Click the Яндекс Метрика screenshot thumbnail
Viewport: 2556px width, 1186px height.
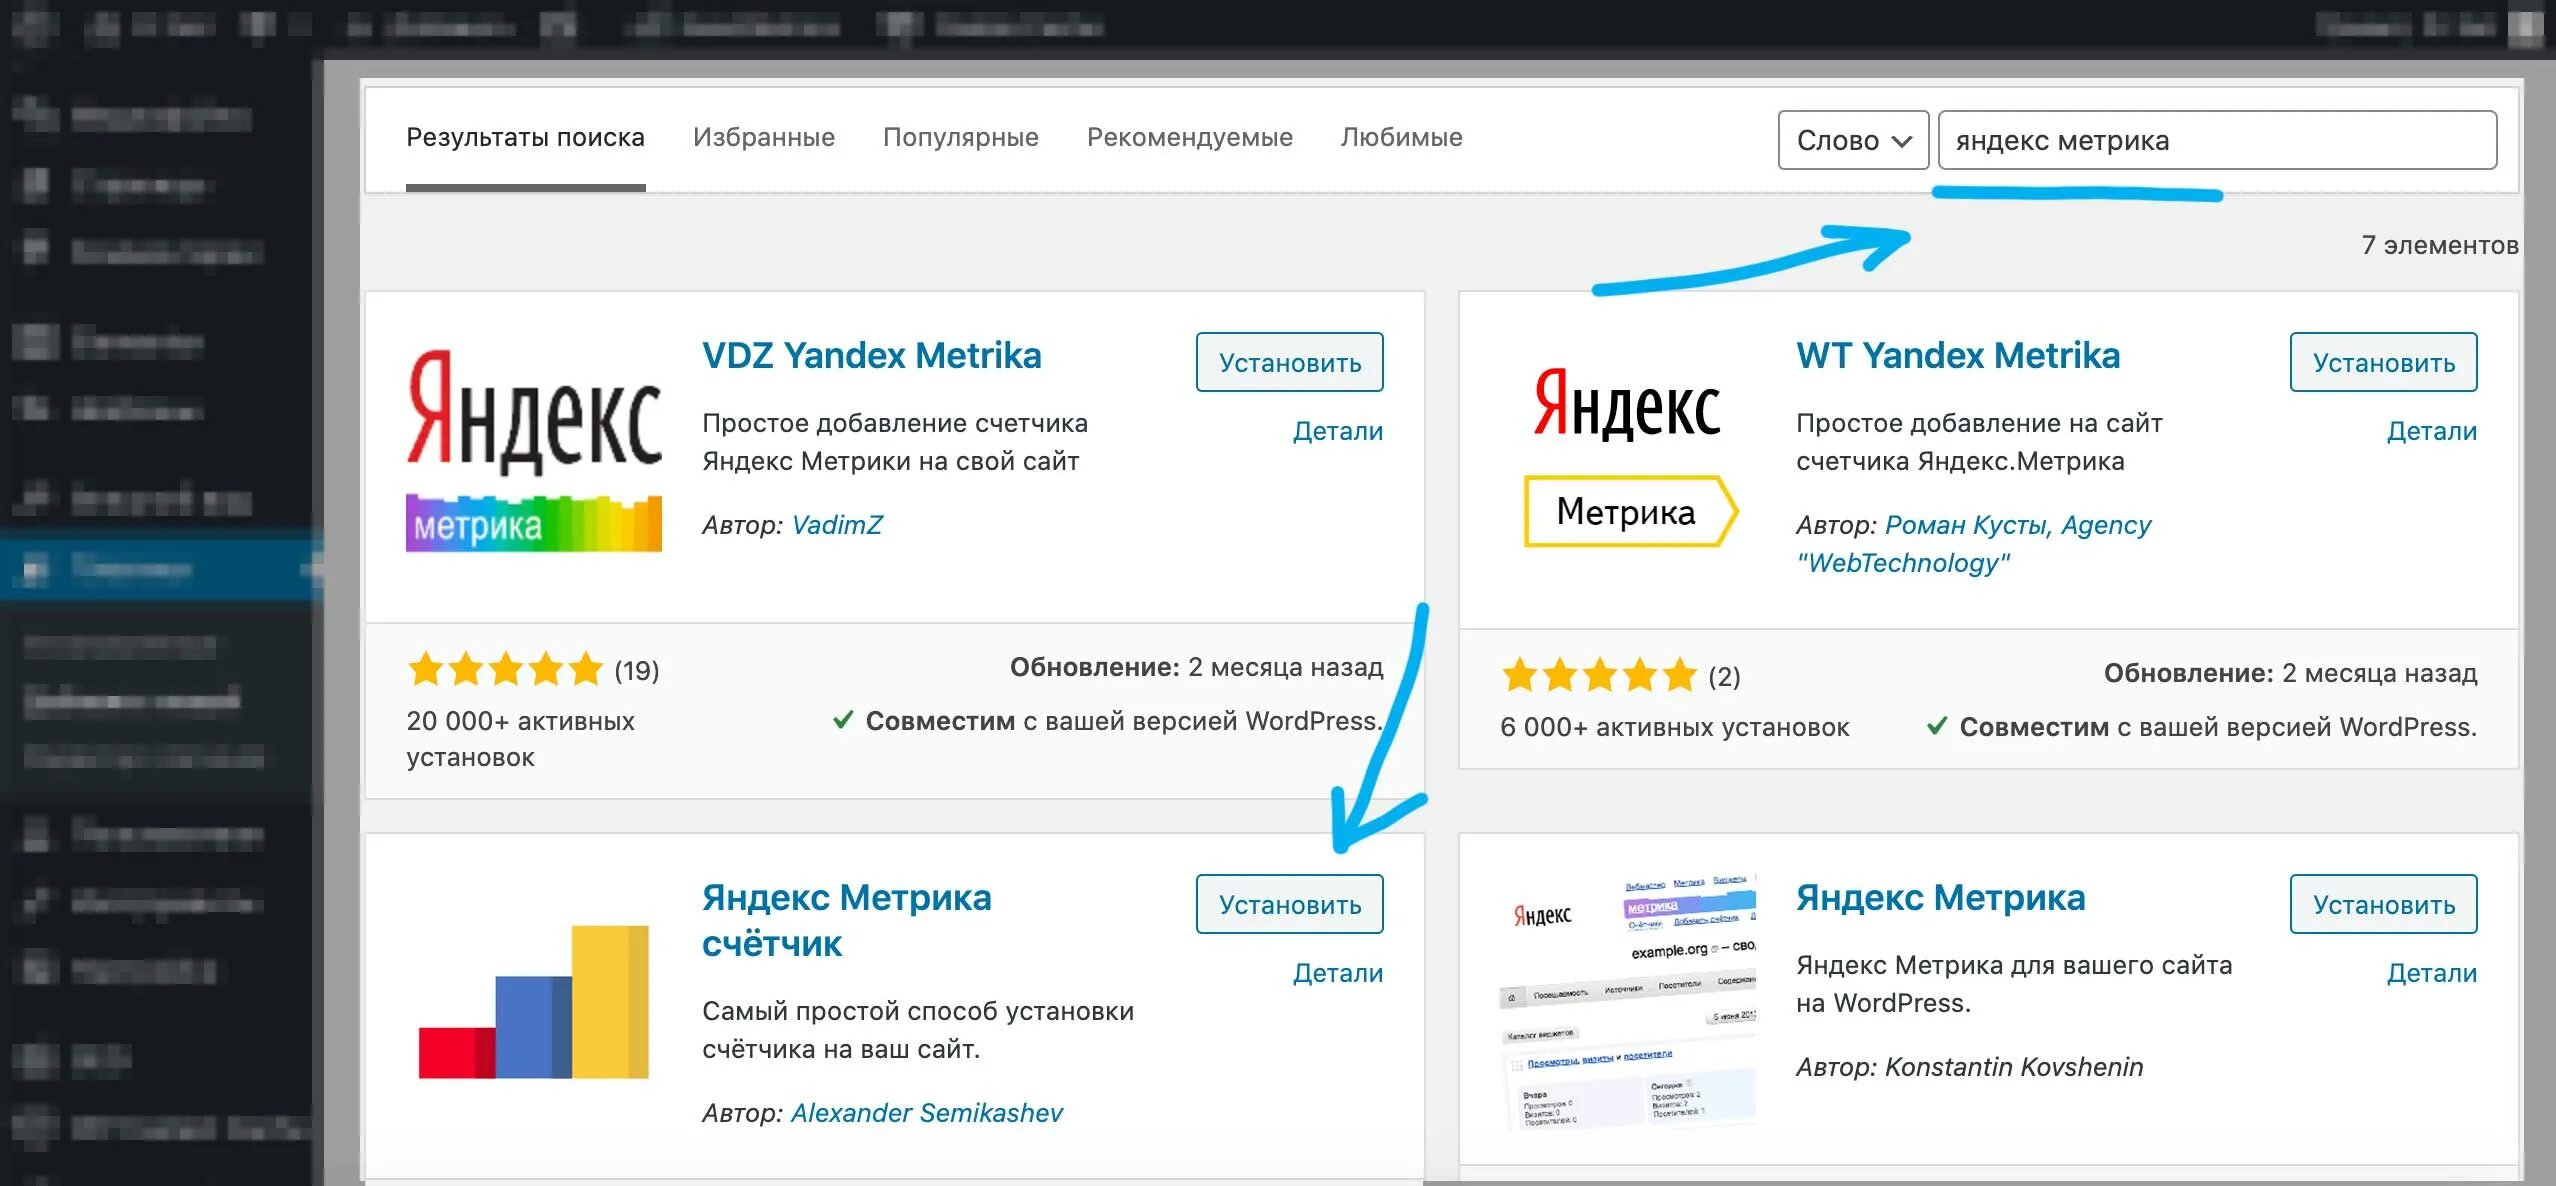point(1628,1002)
